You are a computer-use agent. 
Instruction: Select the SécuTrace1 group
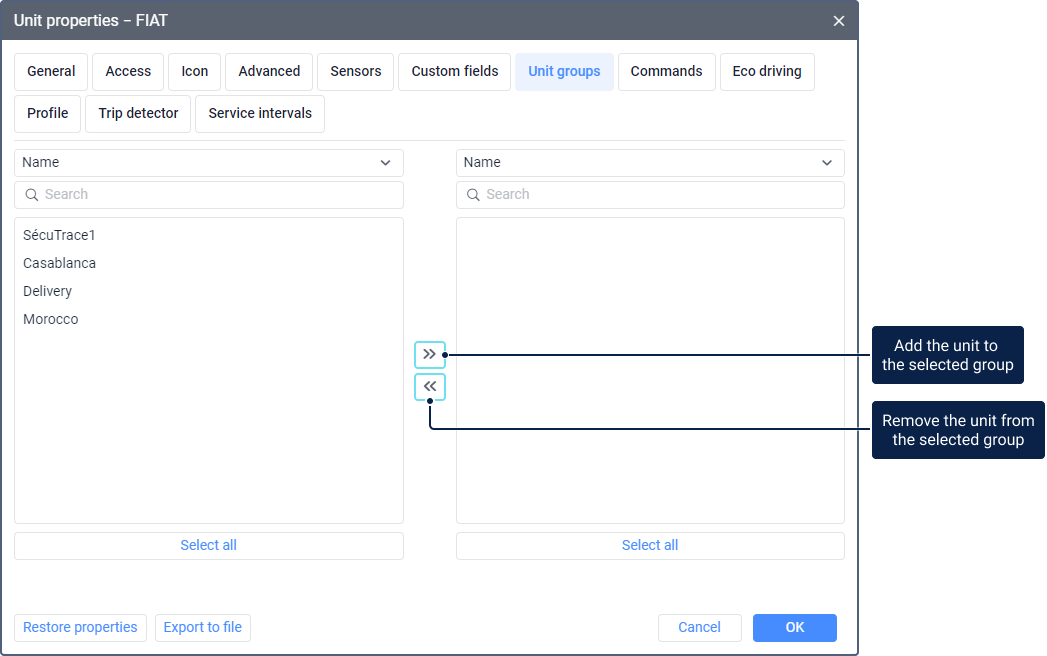pos(59,236)
